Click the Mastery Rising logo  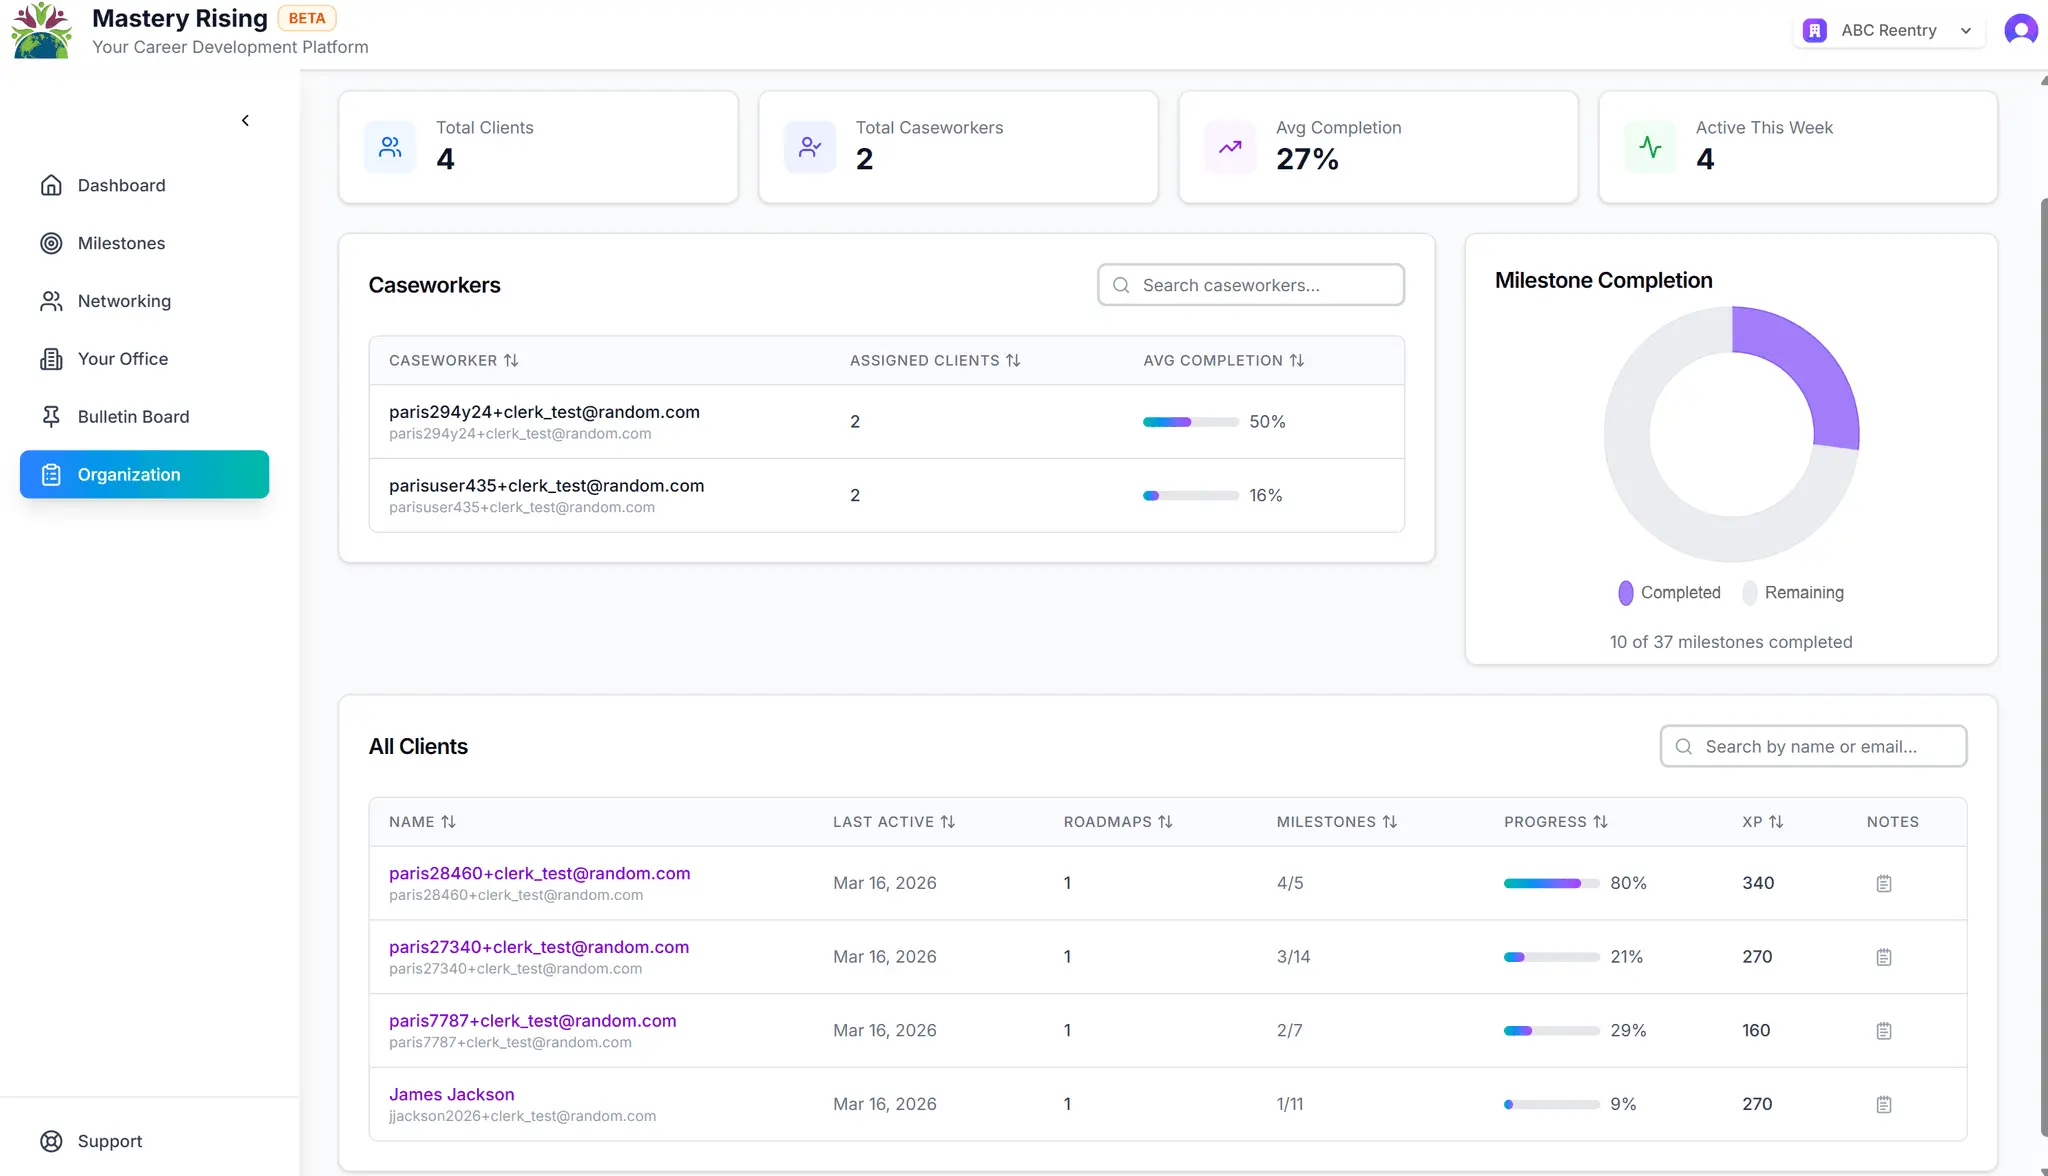[42, 30]
